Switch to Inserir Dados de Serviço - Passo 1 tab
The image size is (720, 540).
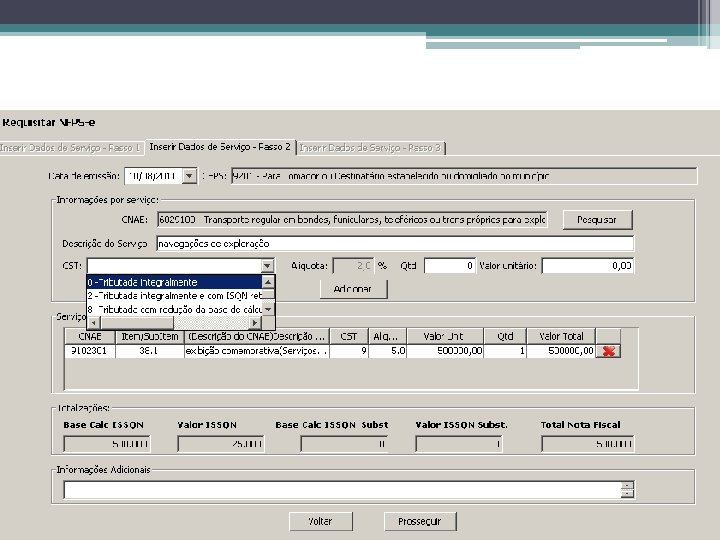pos(70,148)
